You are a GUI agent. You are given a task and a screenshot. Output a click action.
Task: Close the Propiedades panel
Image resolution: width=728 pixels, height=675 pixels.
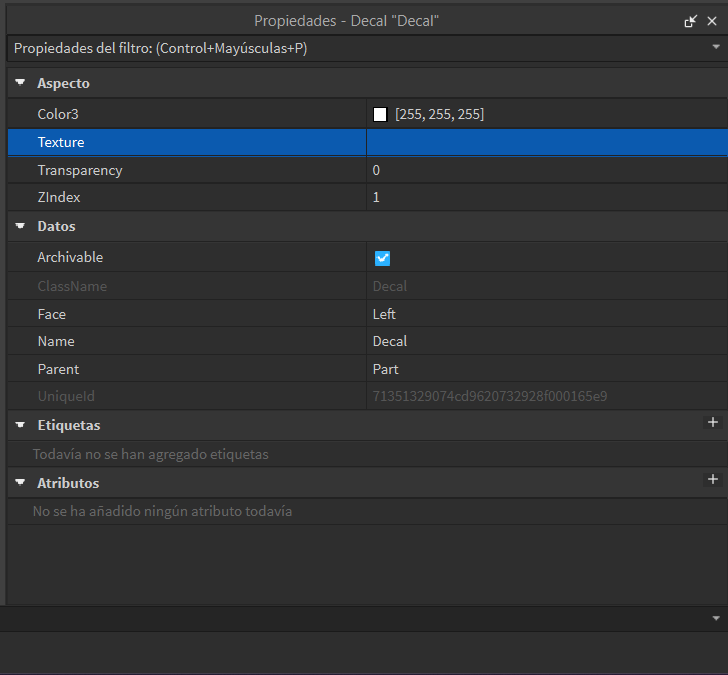[x=712, y=20]
